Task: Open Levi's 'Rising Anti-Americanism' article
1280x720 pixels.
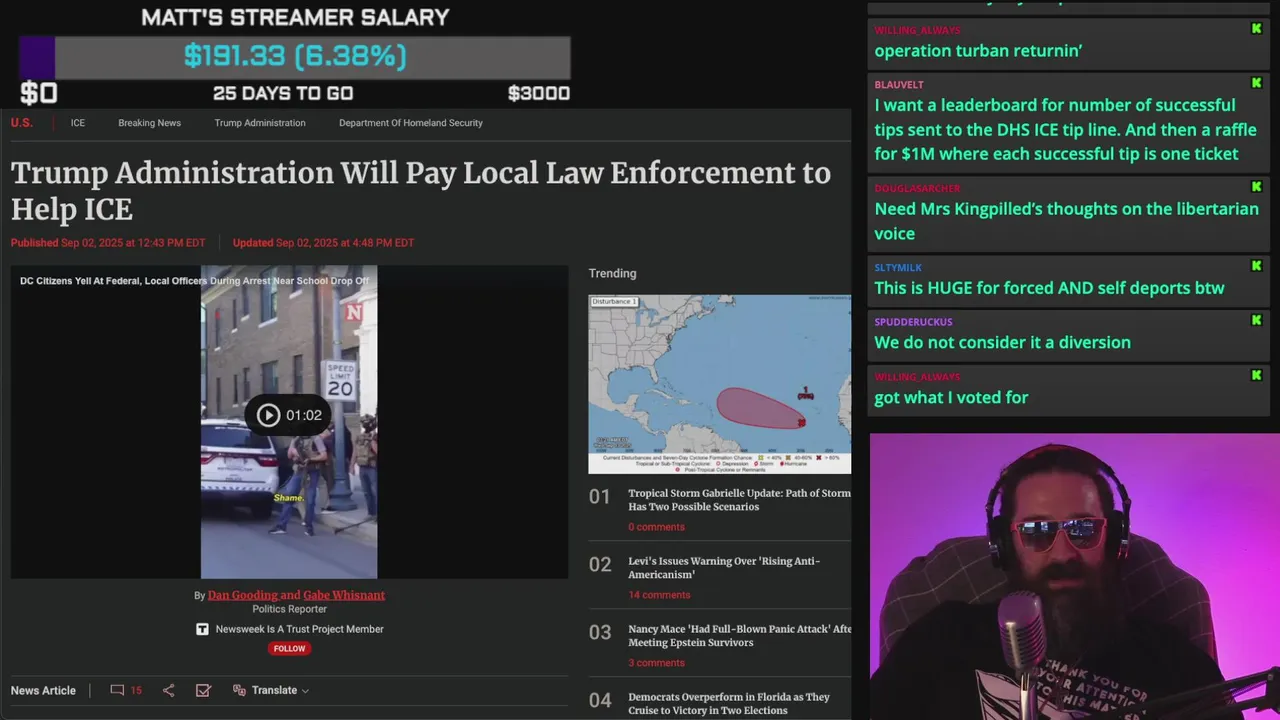Action: 724,568
